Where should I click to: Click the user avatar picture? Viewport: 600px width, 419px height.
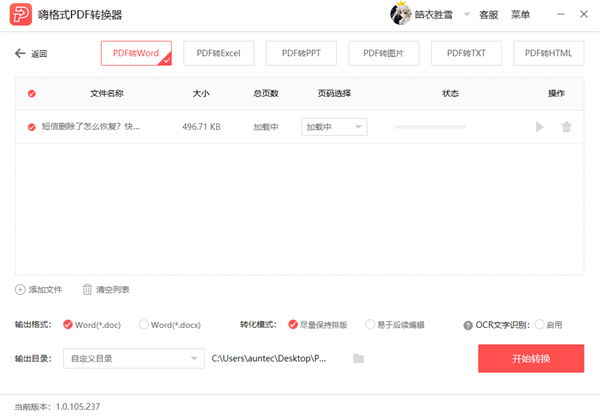click(x=400, y=15)
